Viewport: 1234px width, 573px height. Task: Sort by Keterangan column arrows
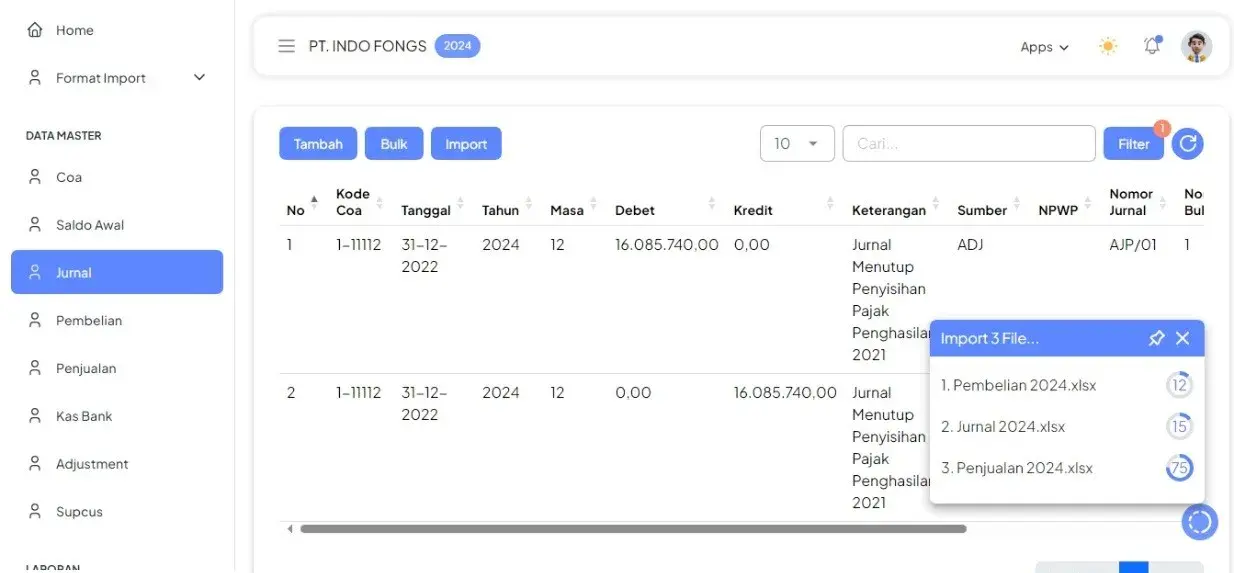(936, 203)
